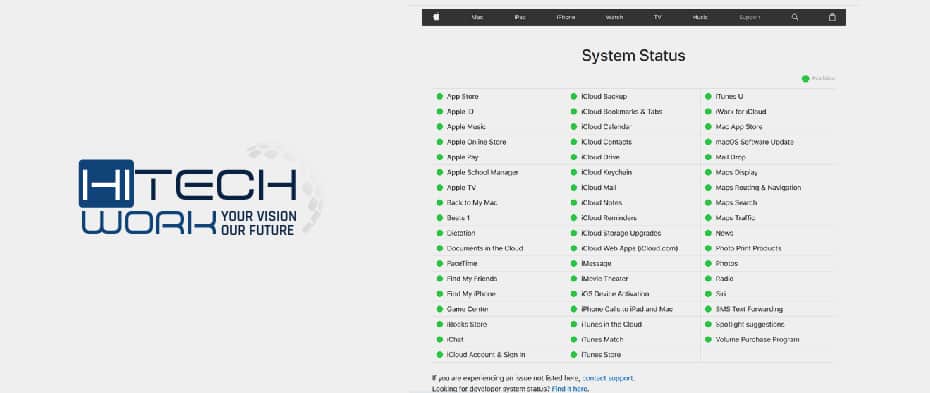Click the iCloud Keychain status entry
This screenshot has width=930, height=393.
click(601, 172)
